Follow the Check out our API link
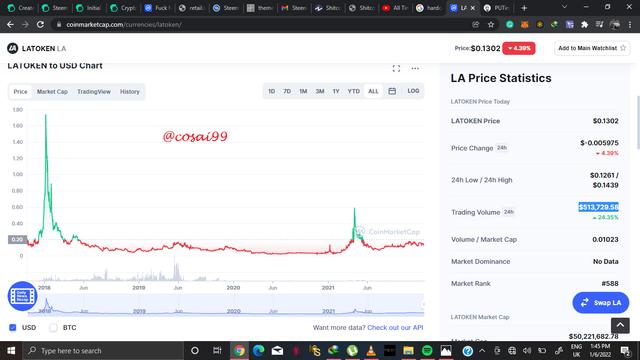Viewport: 640px width, 360px height. 395,327
